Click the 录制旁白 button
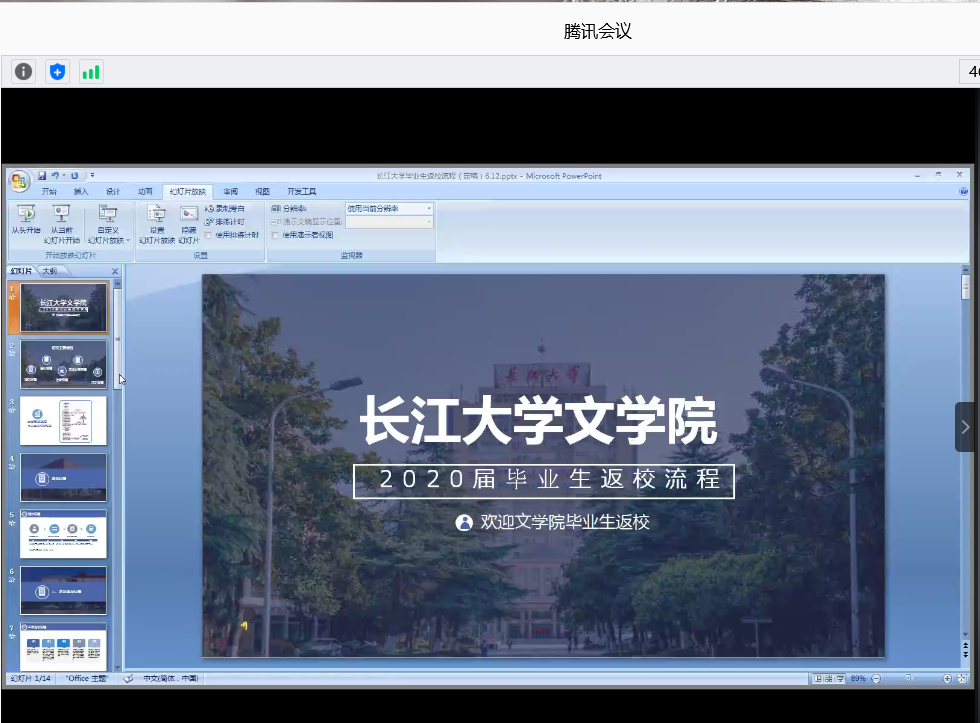The image size is (980, 723). [x=229, y=209]
